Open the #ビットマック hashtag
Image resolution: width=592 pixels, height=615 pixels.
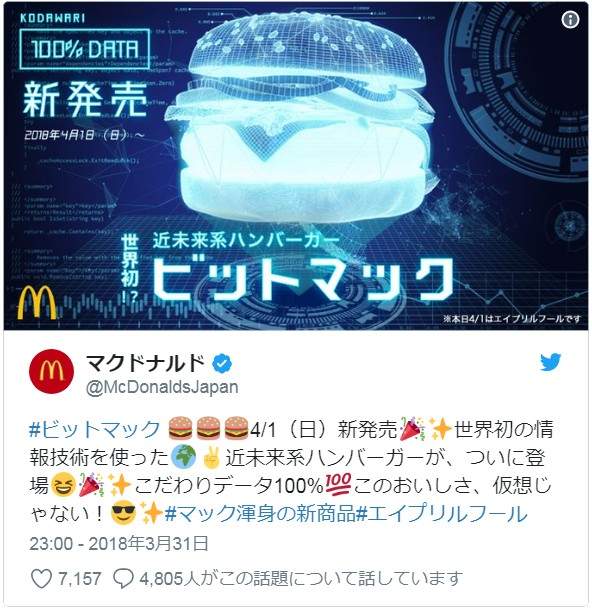point(95,429)
